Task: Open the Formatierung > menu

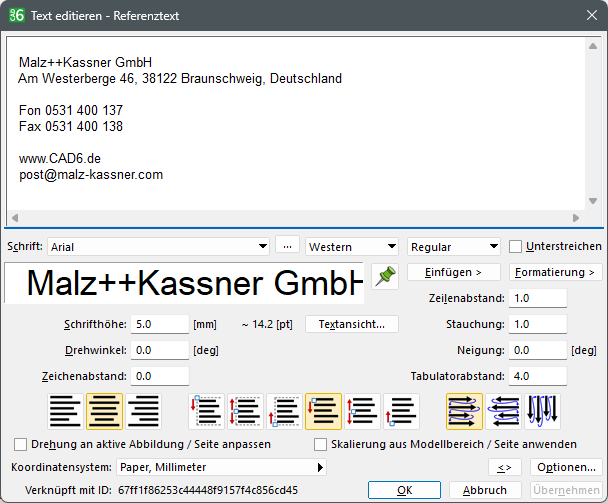Action: click(x=556, y=272)
